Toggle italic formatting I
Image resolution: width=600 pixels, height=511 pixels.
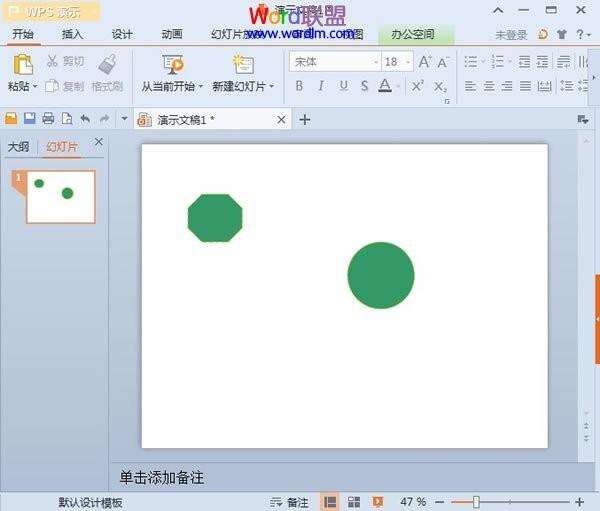321,86
